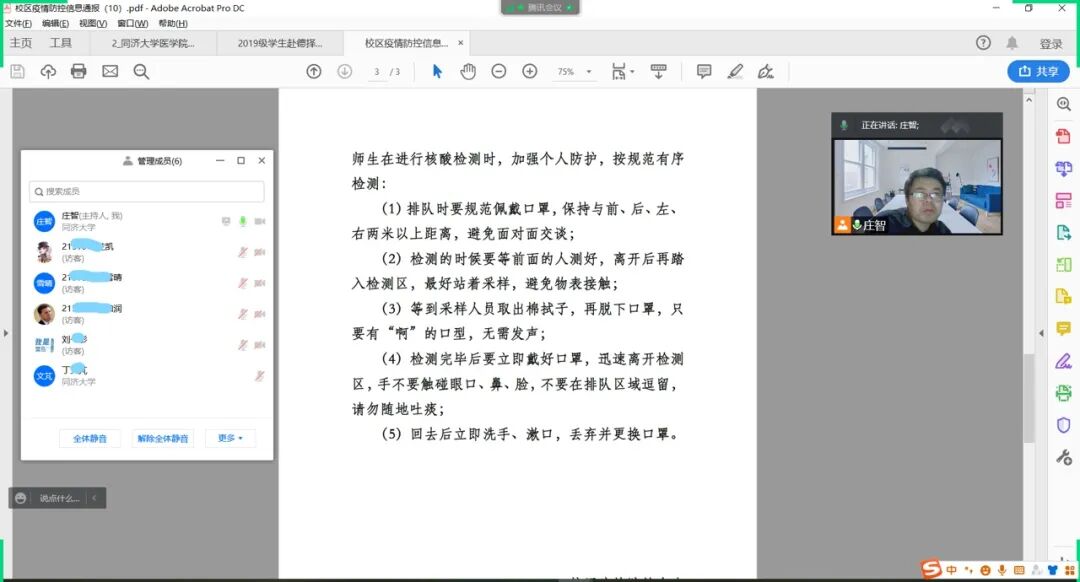1080x582 pixels.
Task: Select the Hand tool in the toolbar
Action: [467, 71]
